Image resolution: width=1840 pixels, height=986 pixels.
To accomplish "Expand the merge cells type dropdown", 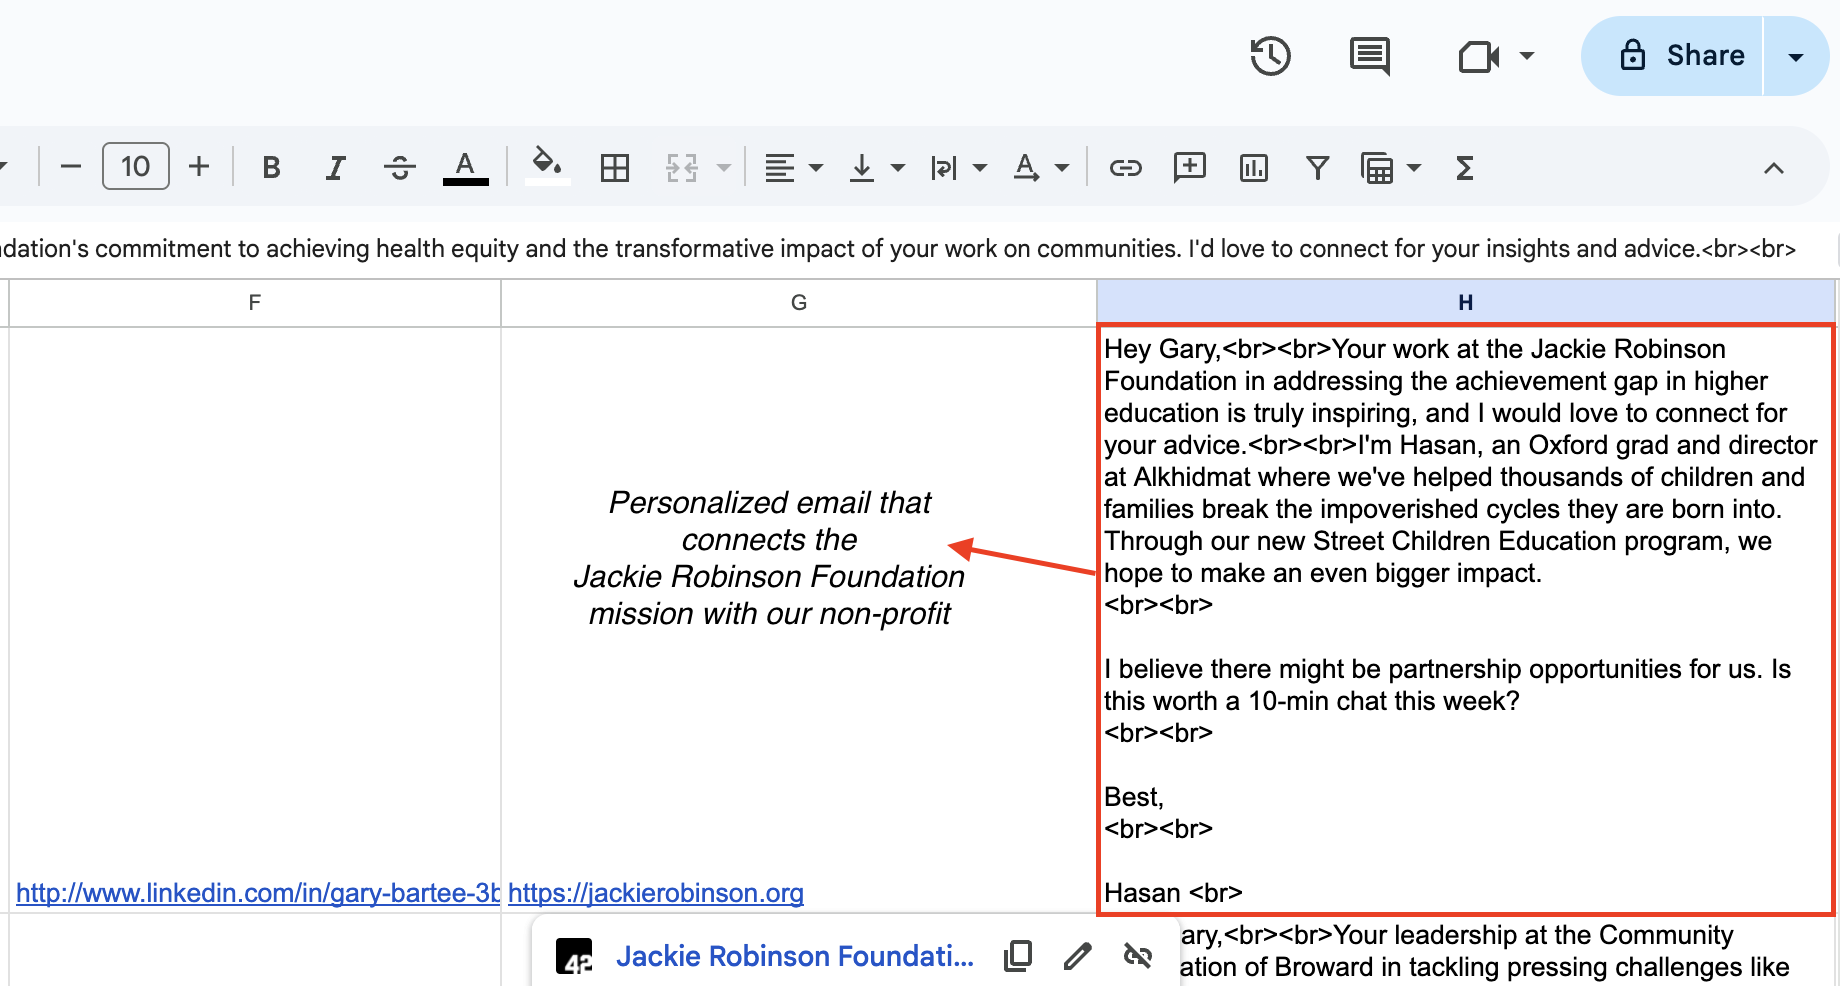I will point(724,168).
